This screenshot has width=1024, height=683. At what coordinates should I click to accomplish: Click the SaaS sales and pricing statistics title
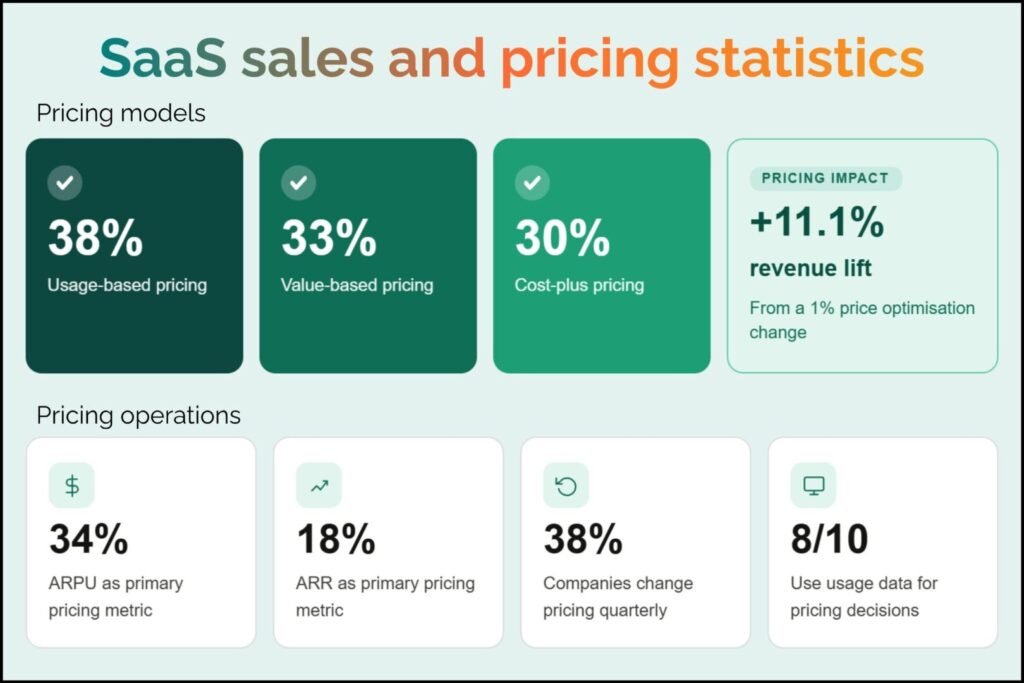(x=511, y=59)
